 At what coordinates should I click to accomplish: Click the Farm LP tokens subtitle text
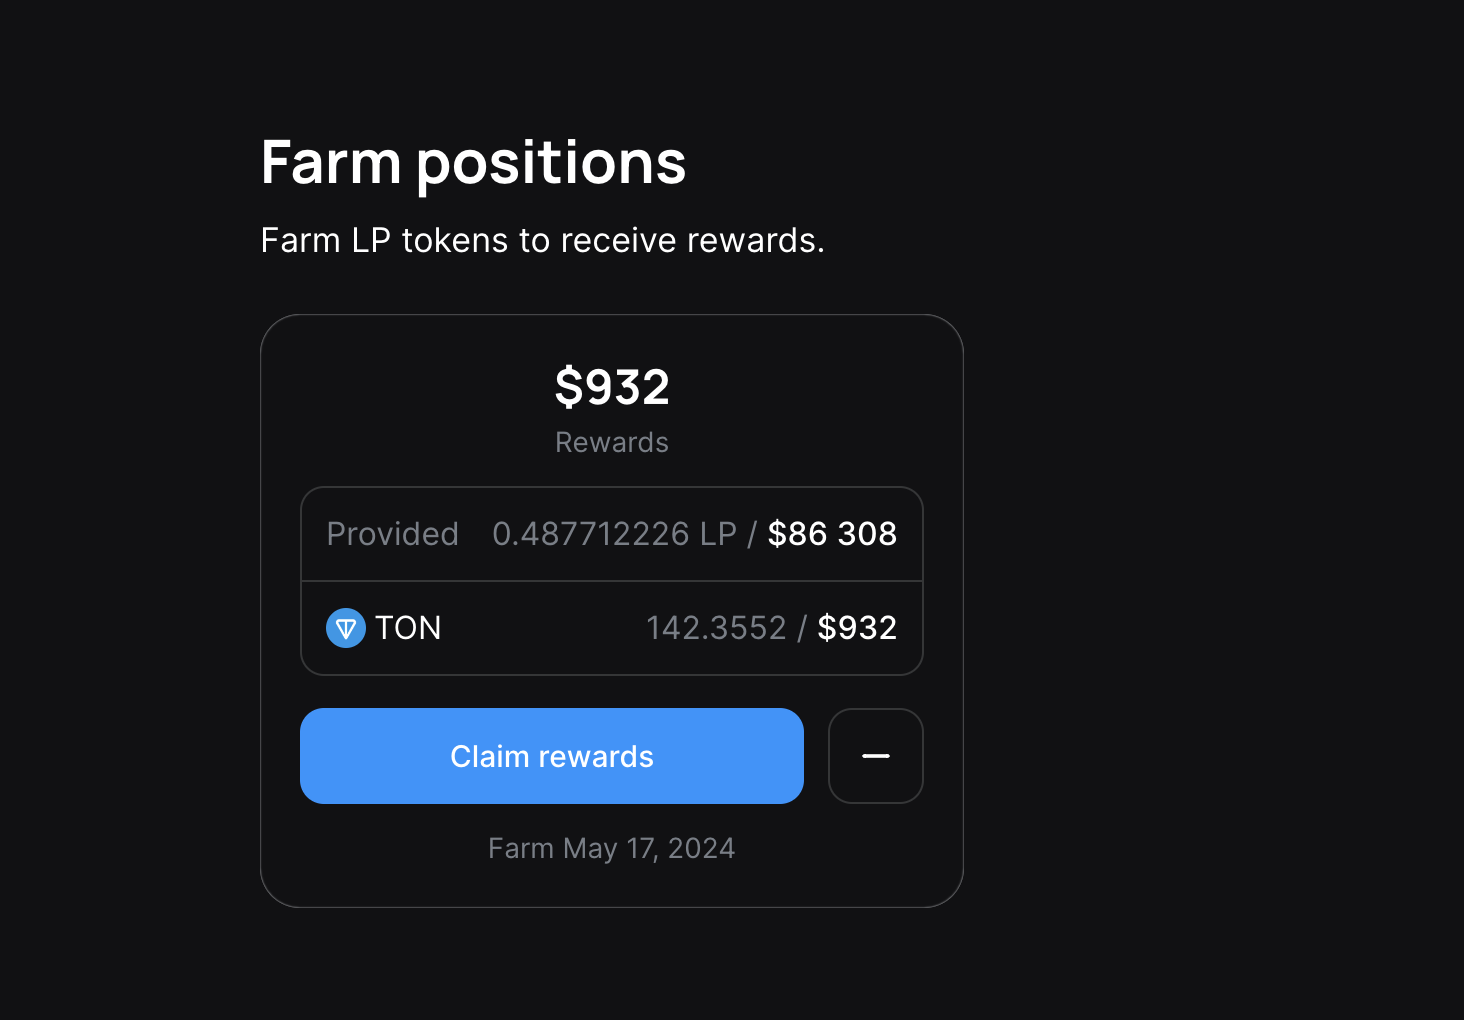tap(542, 240)
